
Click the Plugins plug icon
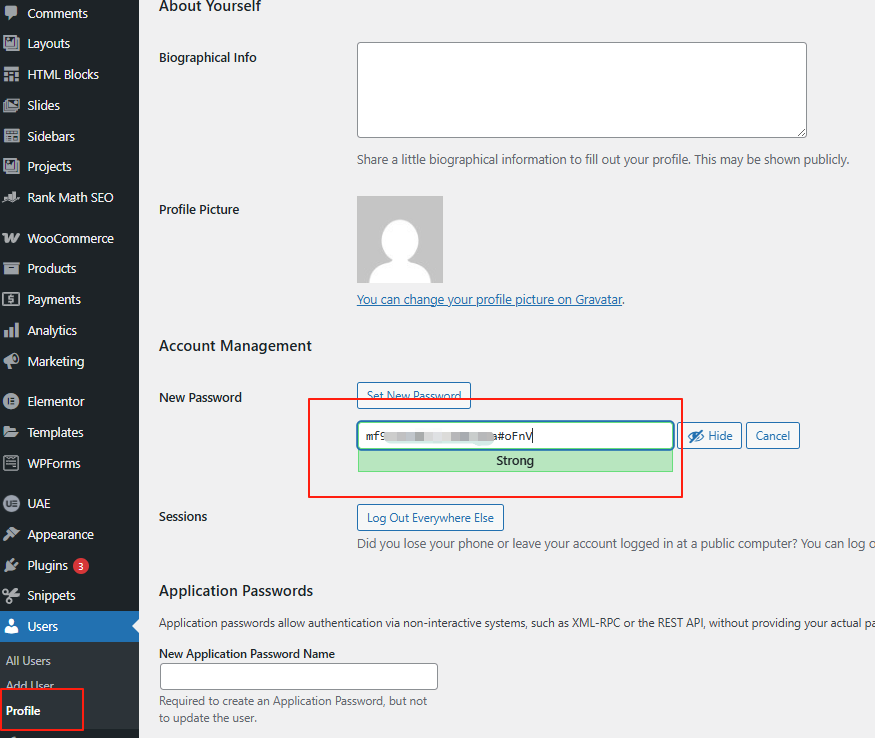[x=12, y=565]
